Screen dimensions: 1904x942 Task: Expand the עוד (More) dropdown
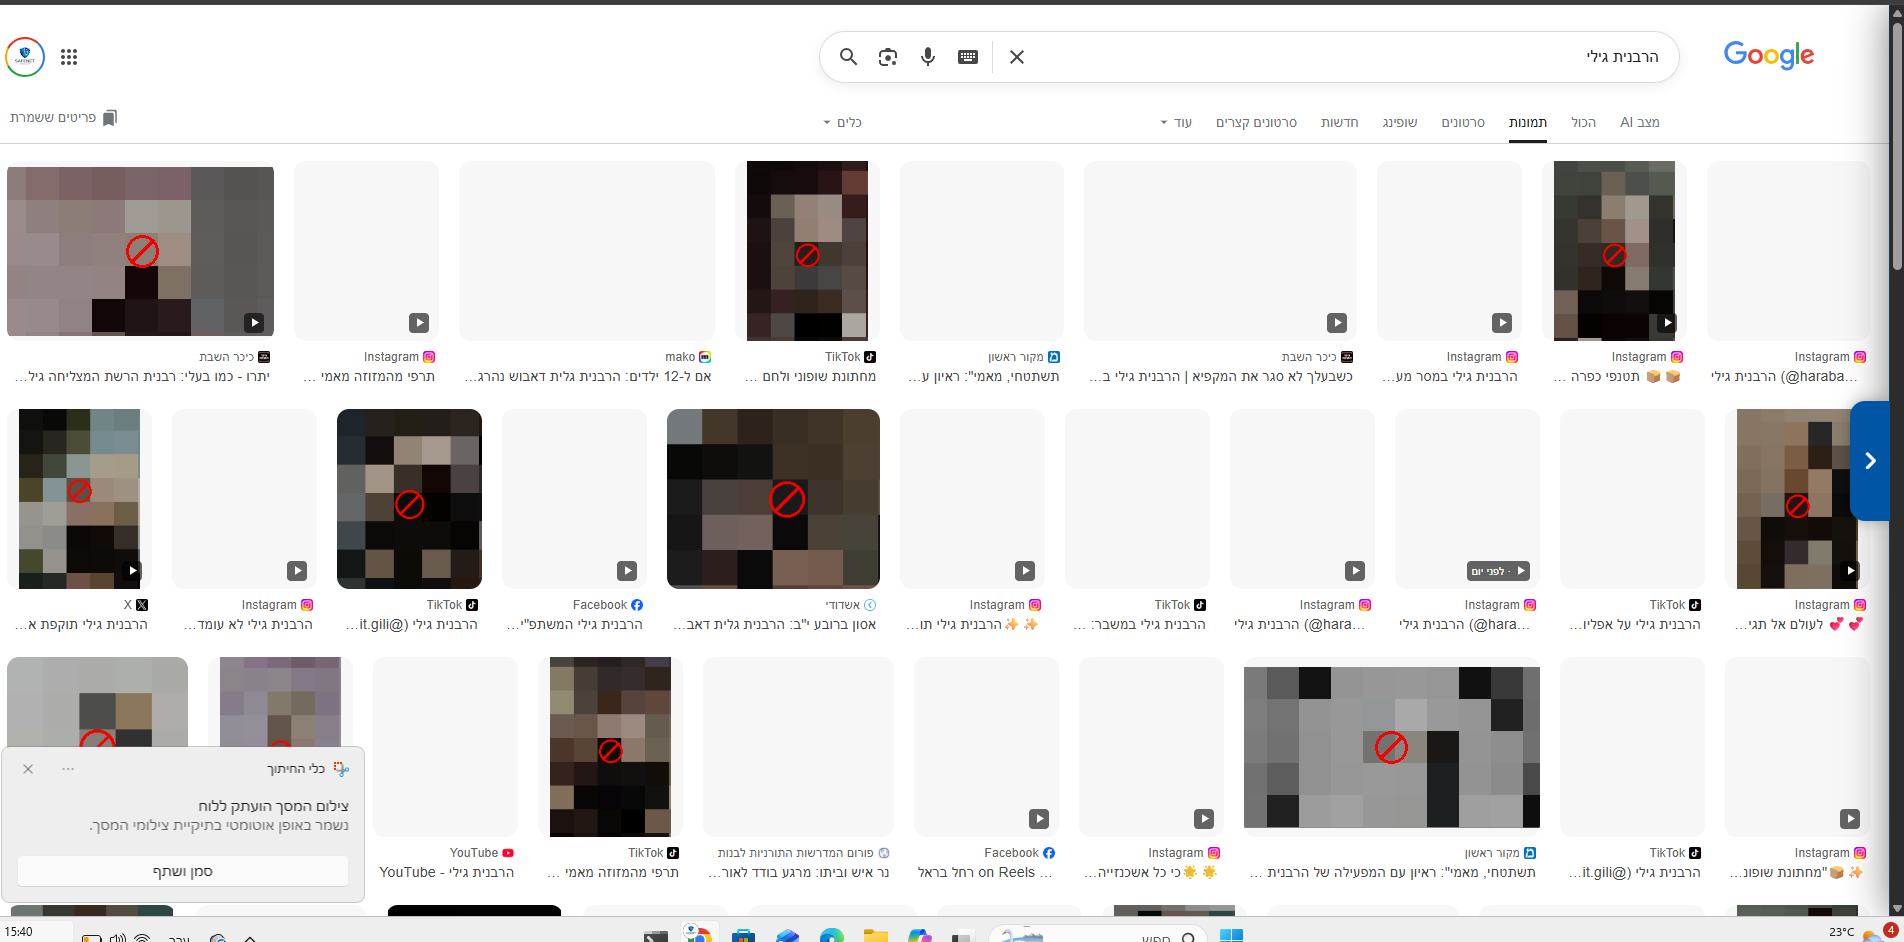click(x=1176, y=122)
